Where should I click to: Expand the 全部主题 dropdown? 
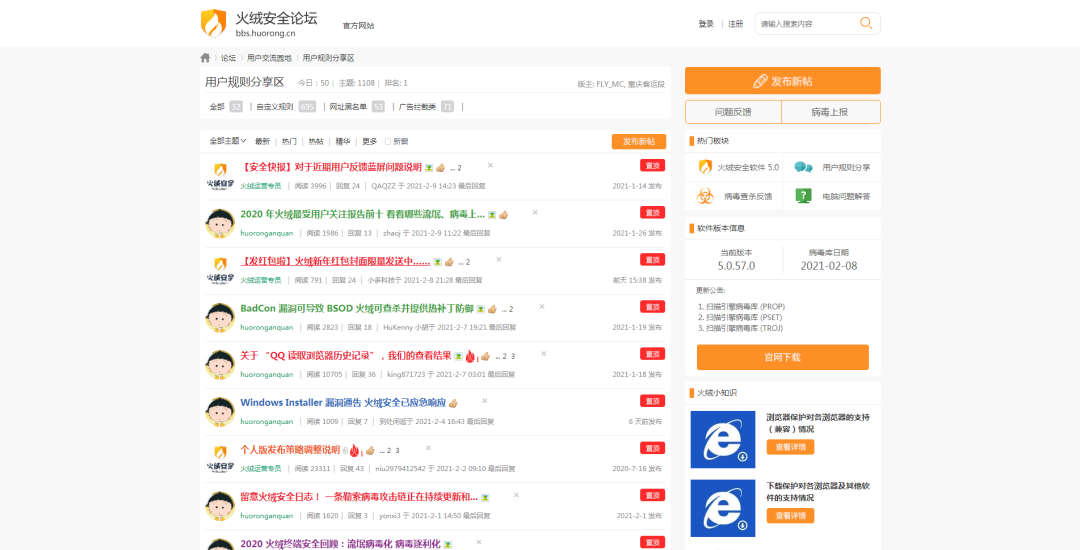click(228, 141)
